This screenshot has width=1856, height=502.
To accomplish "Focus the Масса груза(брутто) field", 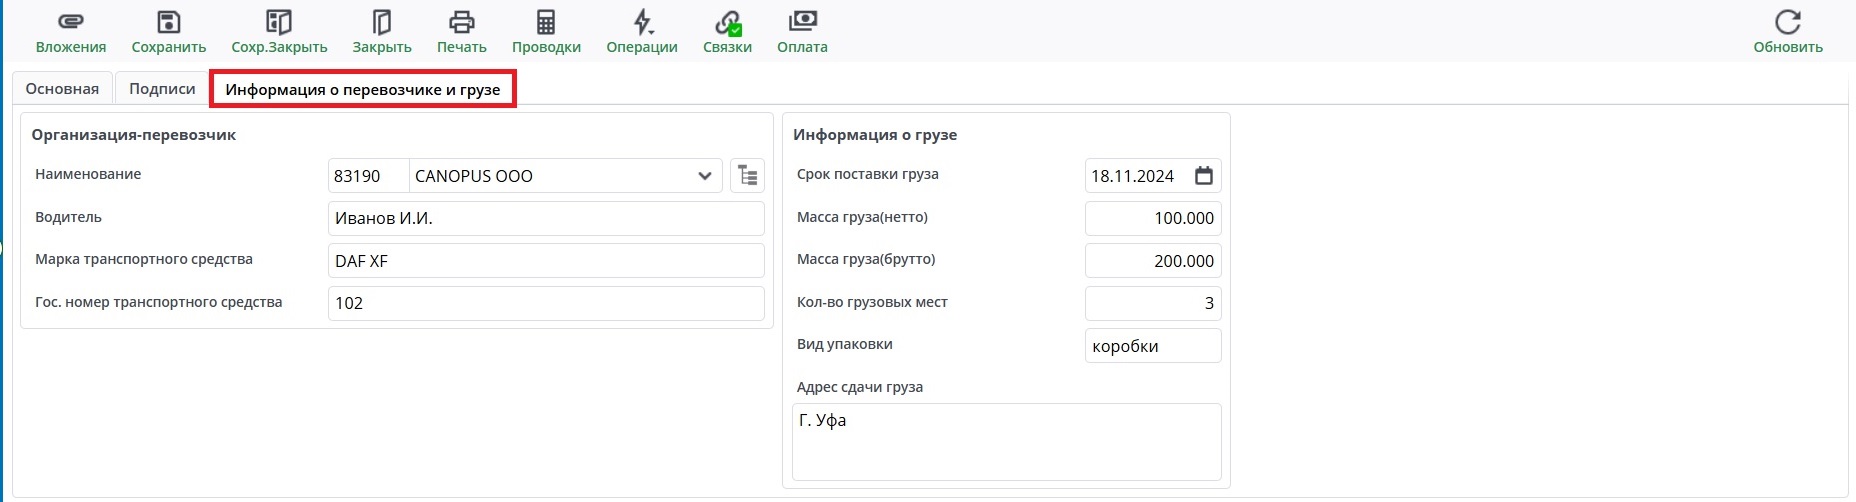I will click(x=1152, y=261).
